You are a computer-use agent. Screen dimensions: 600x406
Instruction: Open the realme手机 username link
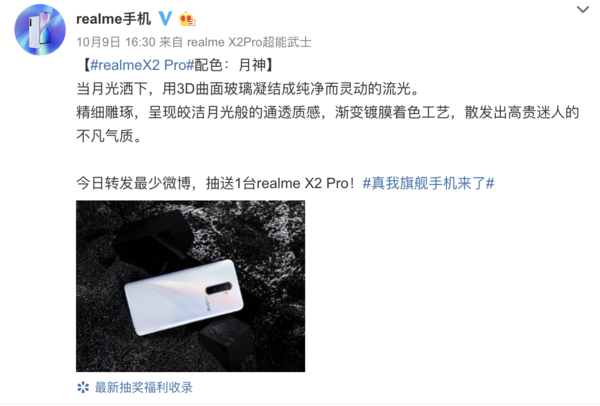[114, 19]
